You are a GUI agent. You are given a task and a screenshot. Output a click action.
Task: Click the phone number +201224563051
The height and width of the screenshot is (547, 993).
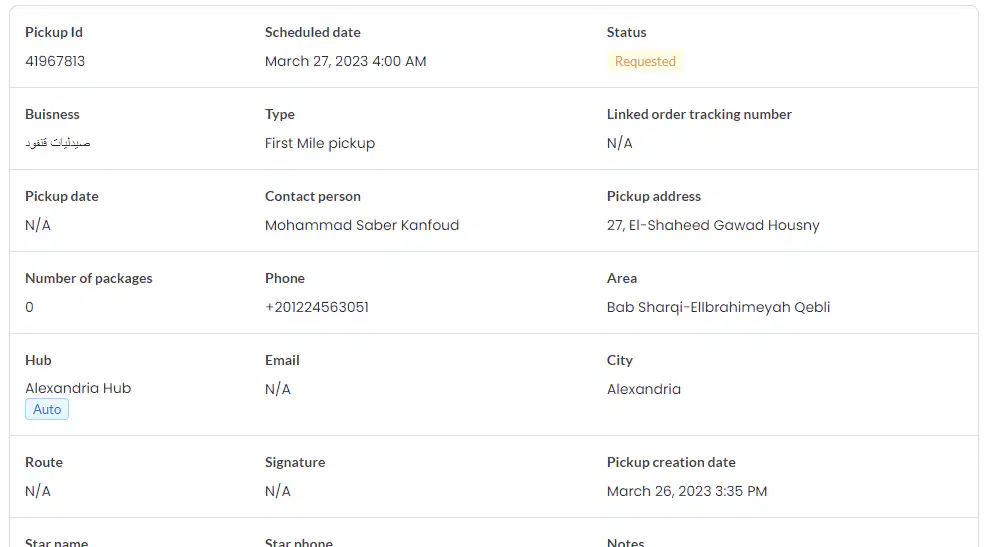coord(317,307)
